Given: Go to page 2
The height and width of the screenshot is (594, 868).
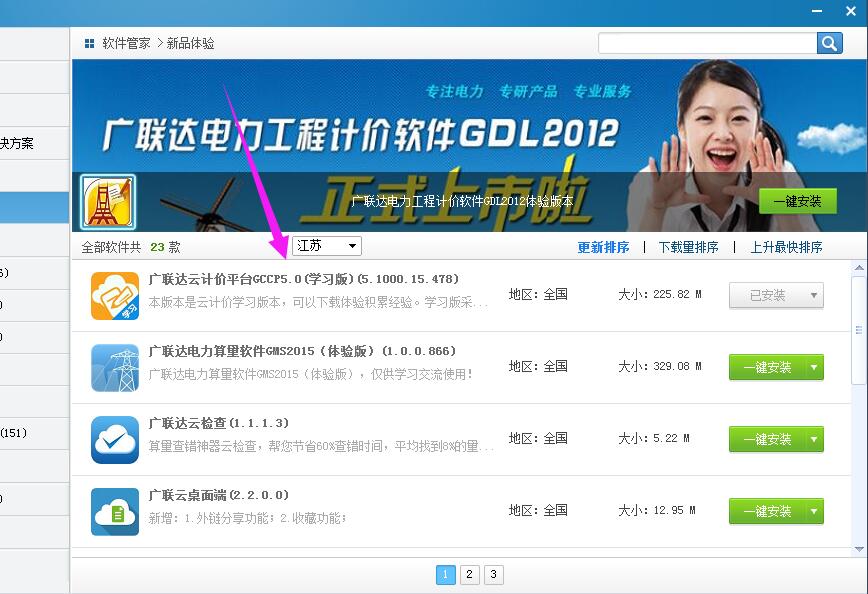Looking at the screenshot, I should (x=469, y=574).
